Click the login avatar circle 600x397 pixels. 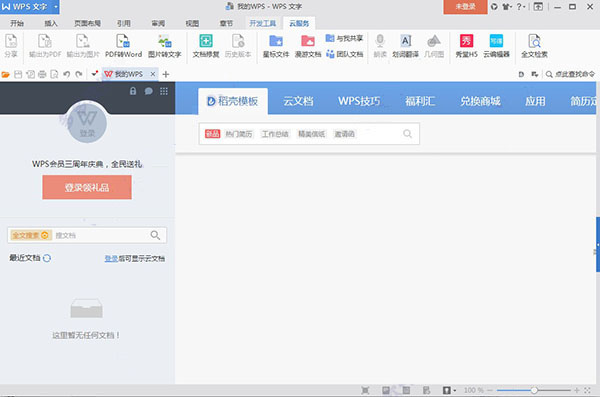[87, 123]
